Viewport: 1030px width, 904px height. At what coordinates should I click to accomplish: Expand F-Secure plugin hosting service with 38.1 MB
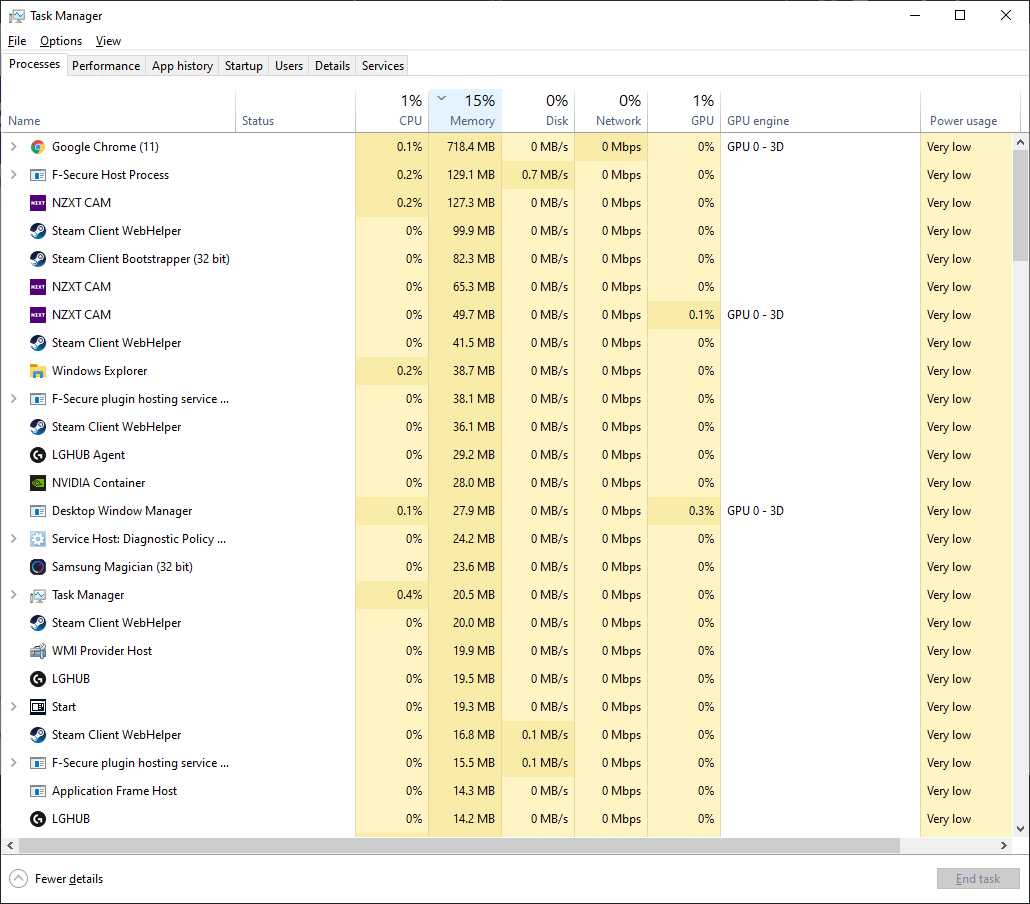[x=13, y=399]
